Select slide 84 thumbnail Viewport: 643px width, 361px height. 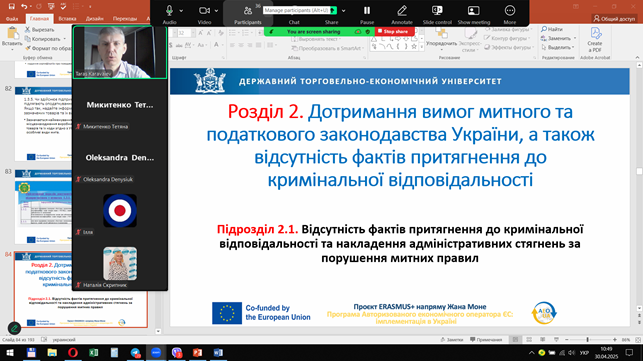81,290
